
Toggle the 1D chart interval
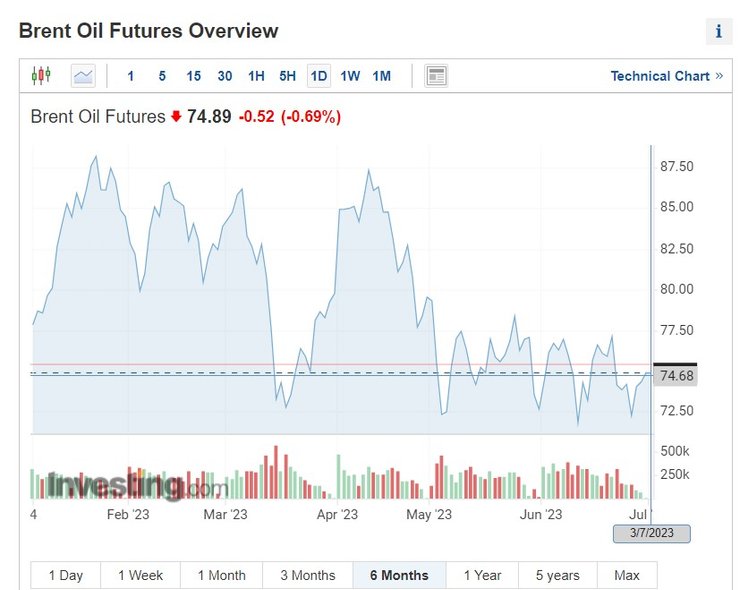pos(318,76)
